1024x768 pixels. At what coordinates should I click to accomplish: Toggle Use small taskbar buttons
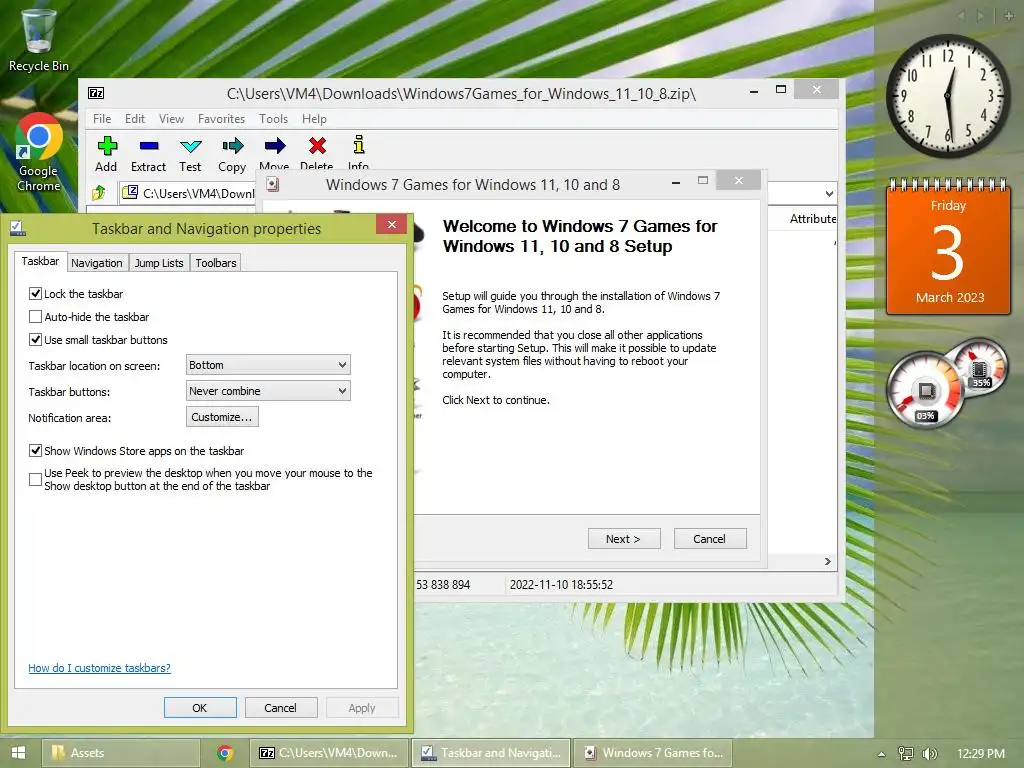tap(35, 340)
